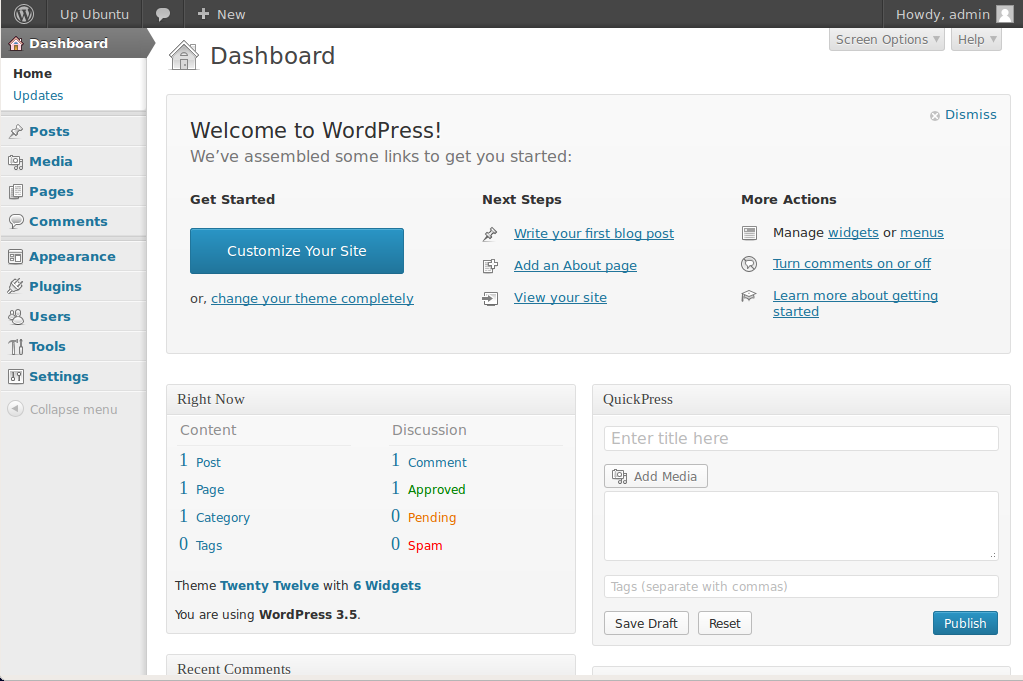Open Updates in Dashboard submenu

[x=38, y=96]
